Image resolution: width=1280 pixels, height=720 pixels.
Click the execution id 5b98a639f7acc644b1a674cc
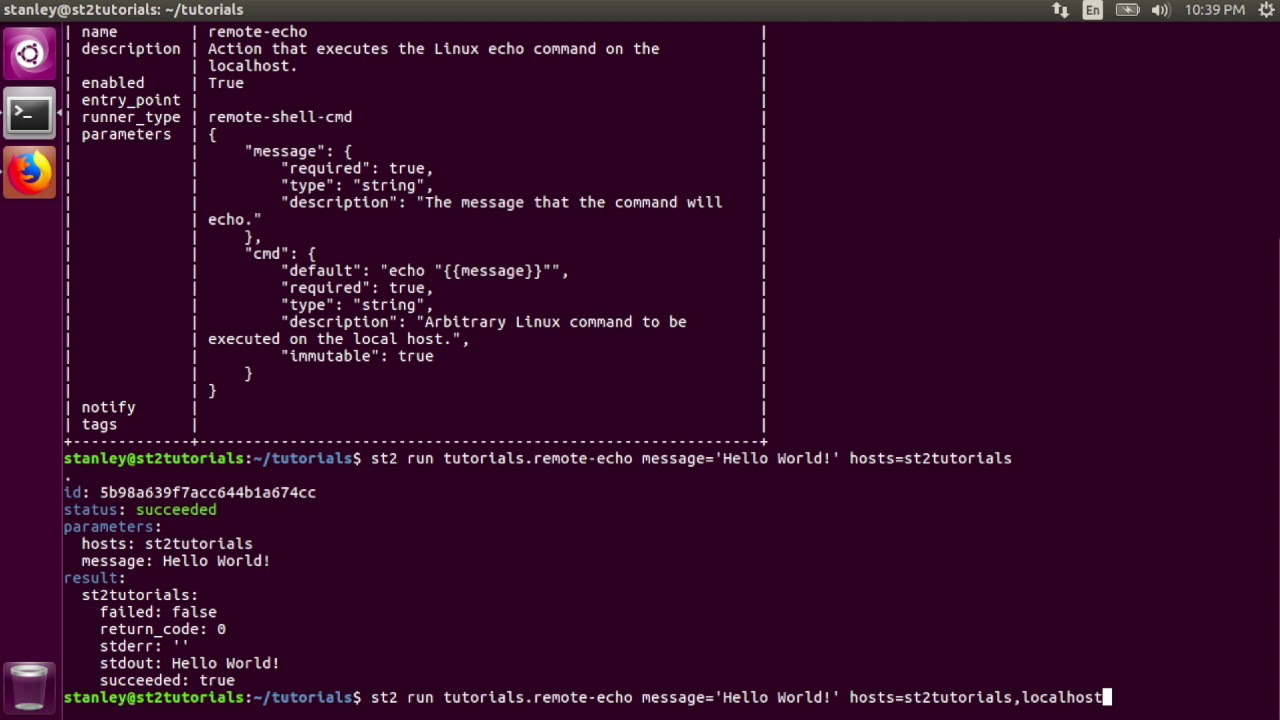207,493
